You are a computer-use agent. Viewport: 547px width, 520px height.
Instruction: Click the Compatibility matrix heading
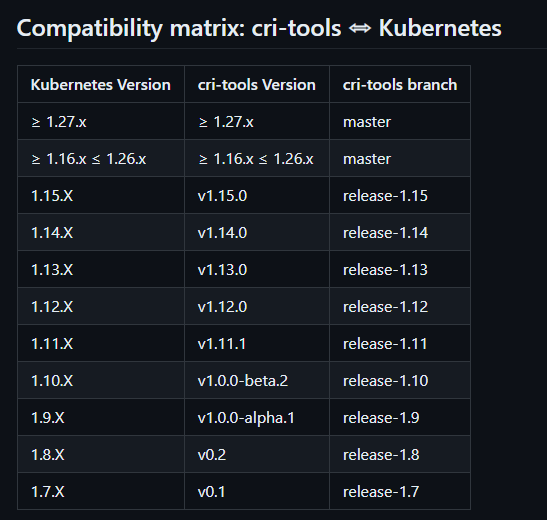259,28
